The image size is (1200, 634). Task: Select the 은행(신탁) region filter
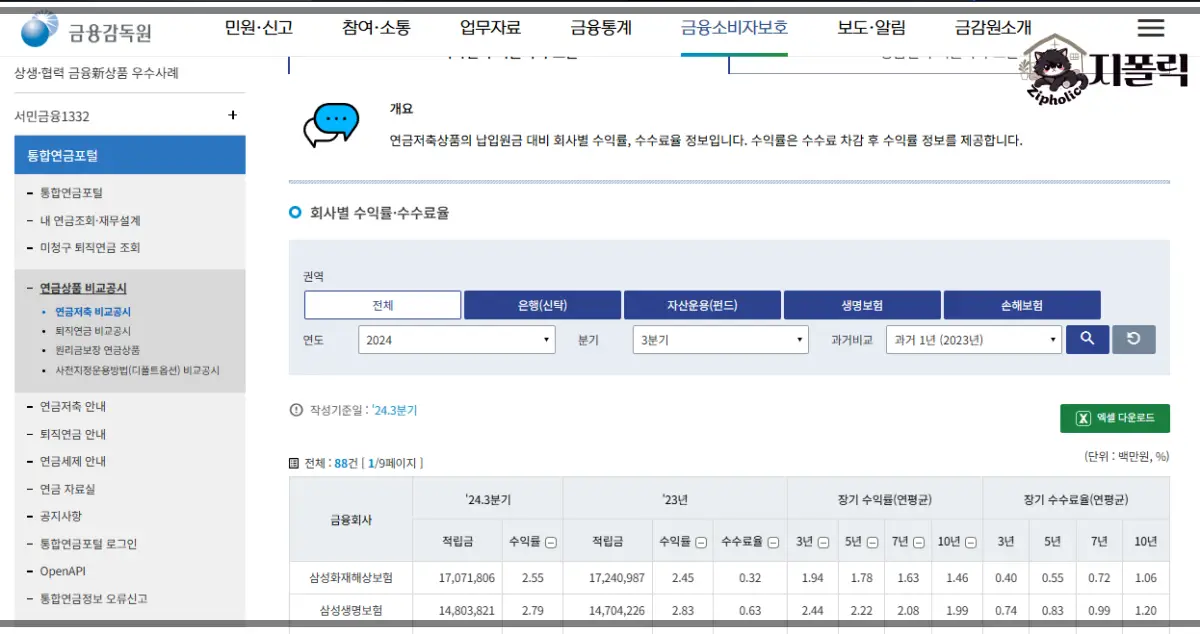(541, 305)
